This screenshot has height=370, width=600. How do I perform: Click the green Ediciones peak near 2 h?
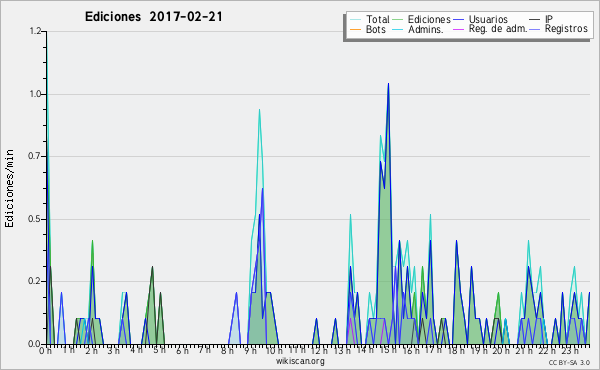(x=92, y=241)
